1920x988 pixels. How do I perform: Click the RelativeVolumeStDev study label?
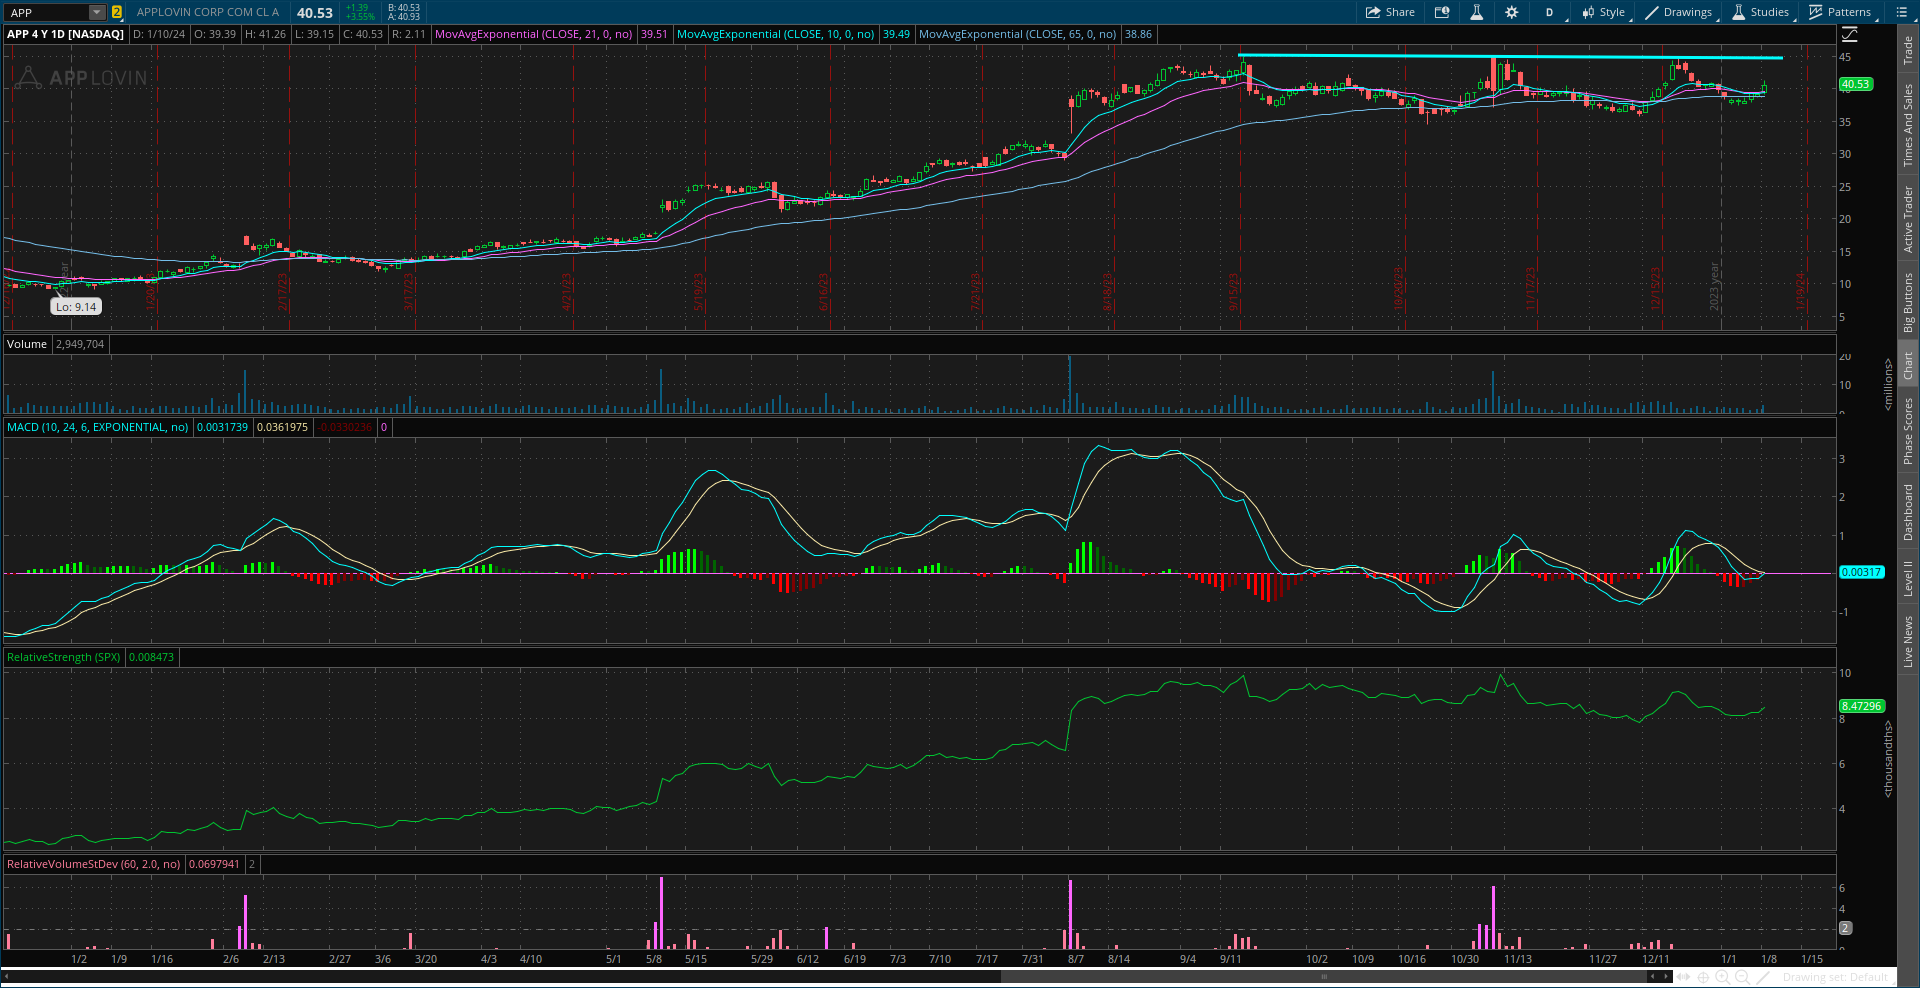click(94, 864)
